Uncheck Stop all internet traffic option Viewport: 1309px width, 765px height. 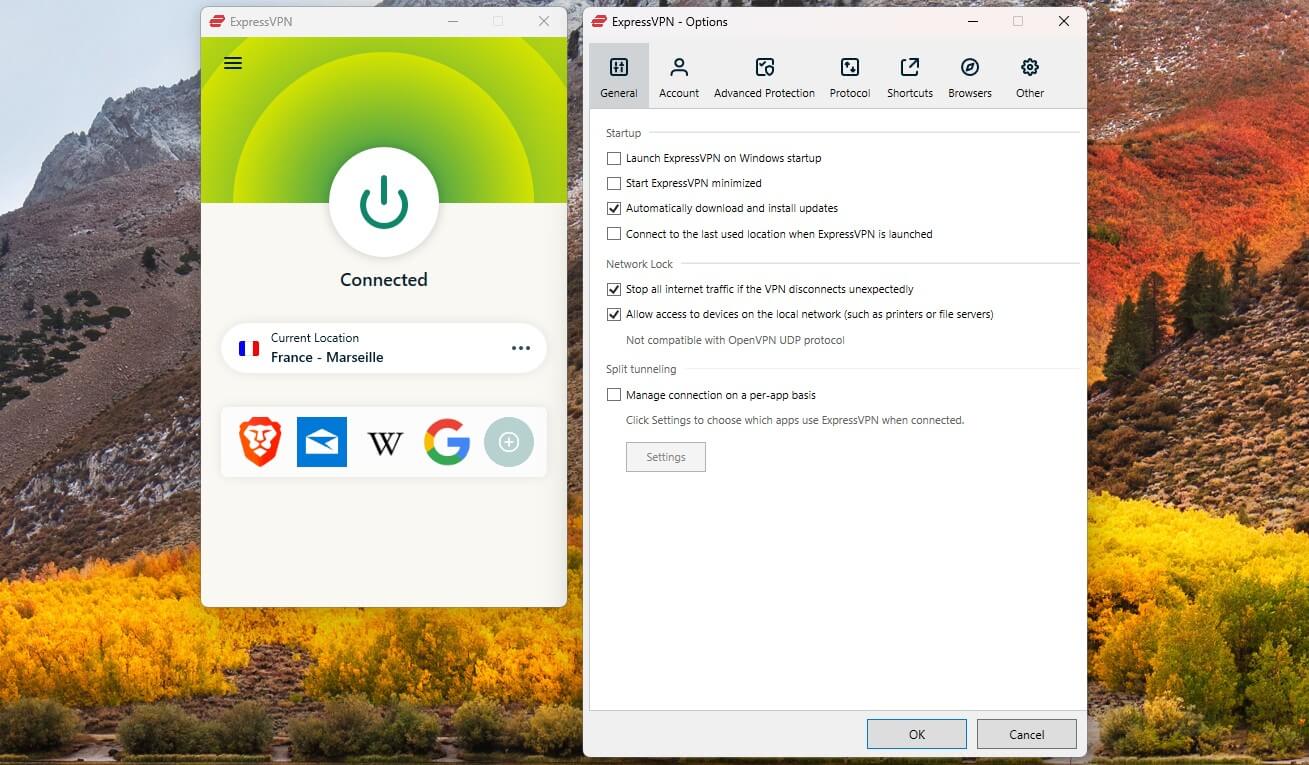click(x=614, y=289)
